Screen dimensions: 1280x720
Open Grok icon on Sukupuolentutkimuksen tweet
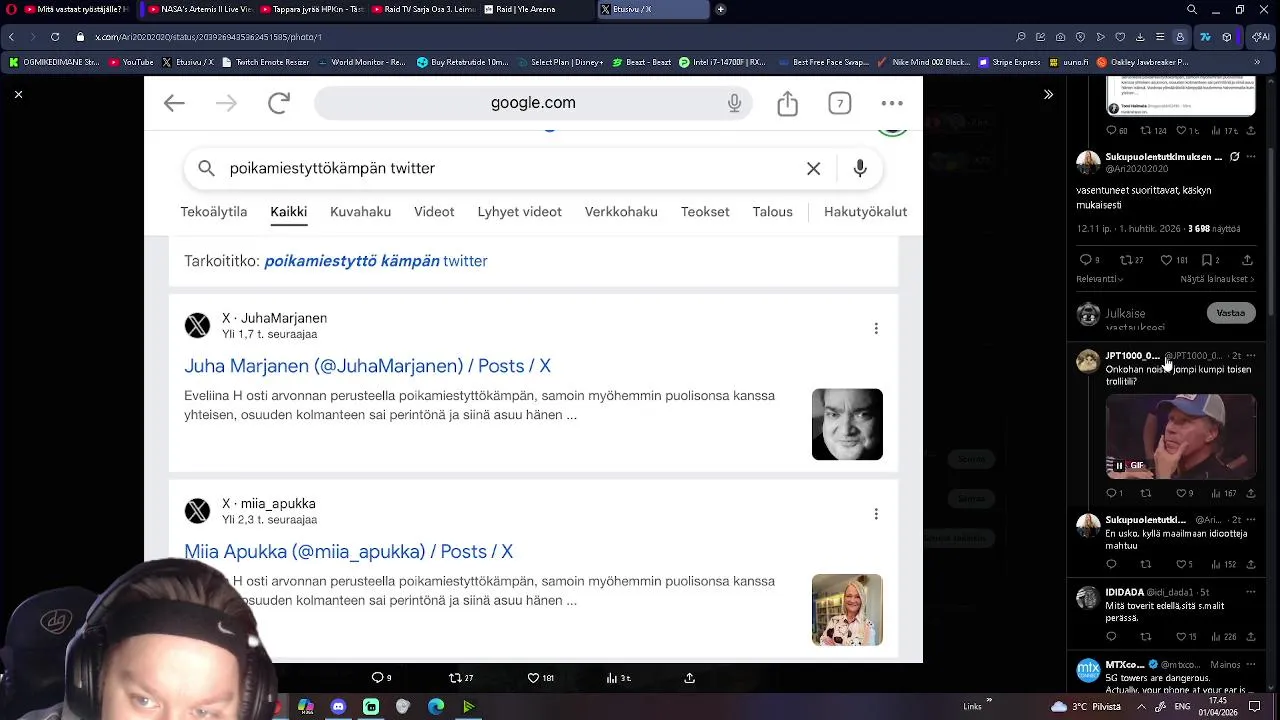click(x=1235, y=157)
